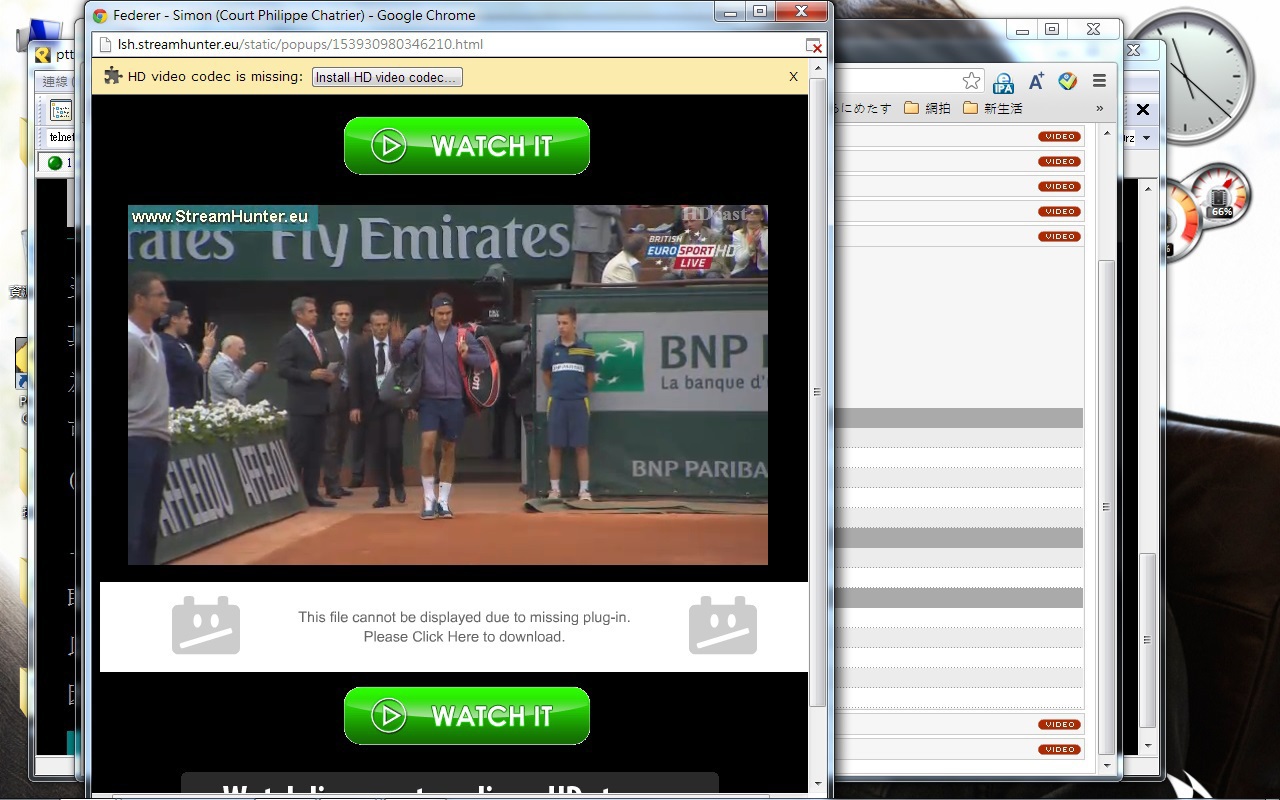Viewport: 1280px width, 800px height.
Task: Open the 新生活 bookmark folder
Action: pyautogui.click(x=993, y=108)
